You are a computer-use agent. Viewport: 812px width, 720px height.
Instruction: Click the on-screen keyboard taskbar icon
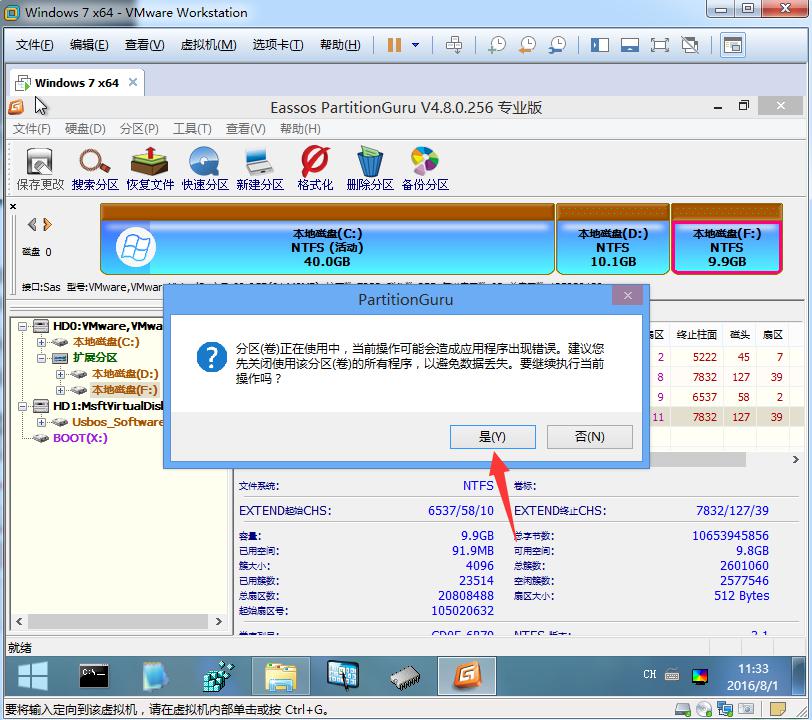pos(343,676)
